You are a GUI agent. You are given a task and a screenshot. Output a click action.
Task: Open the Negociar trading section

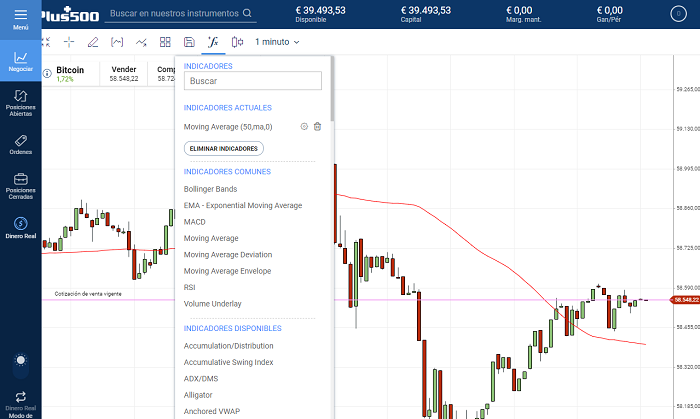coord(21,61)
